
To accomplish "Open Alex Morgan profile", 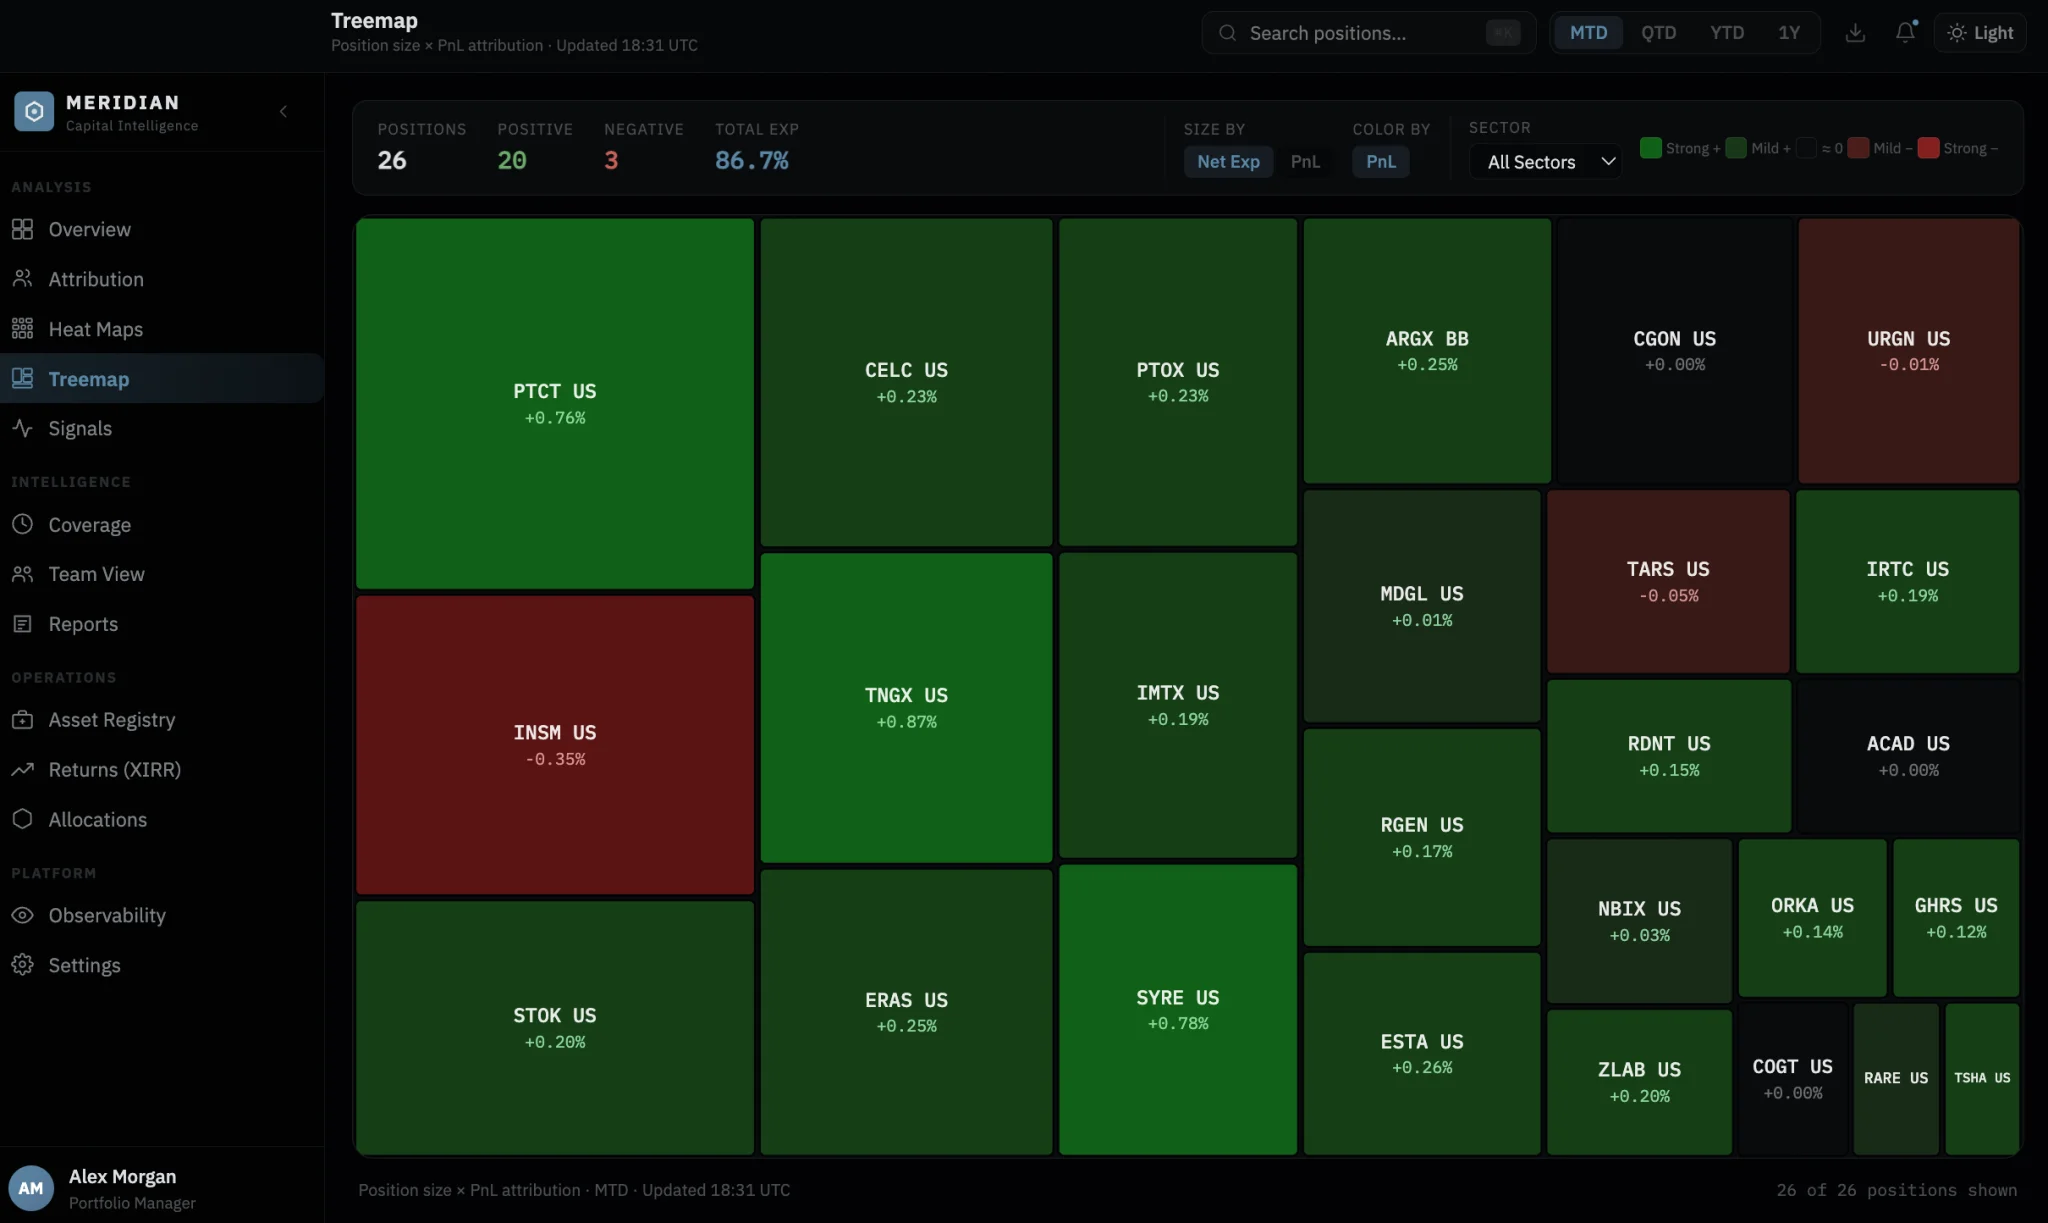I will 162,1188.
